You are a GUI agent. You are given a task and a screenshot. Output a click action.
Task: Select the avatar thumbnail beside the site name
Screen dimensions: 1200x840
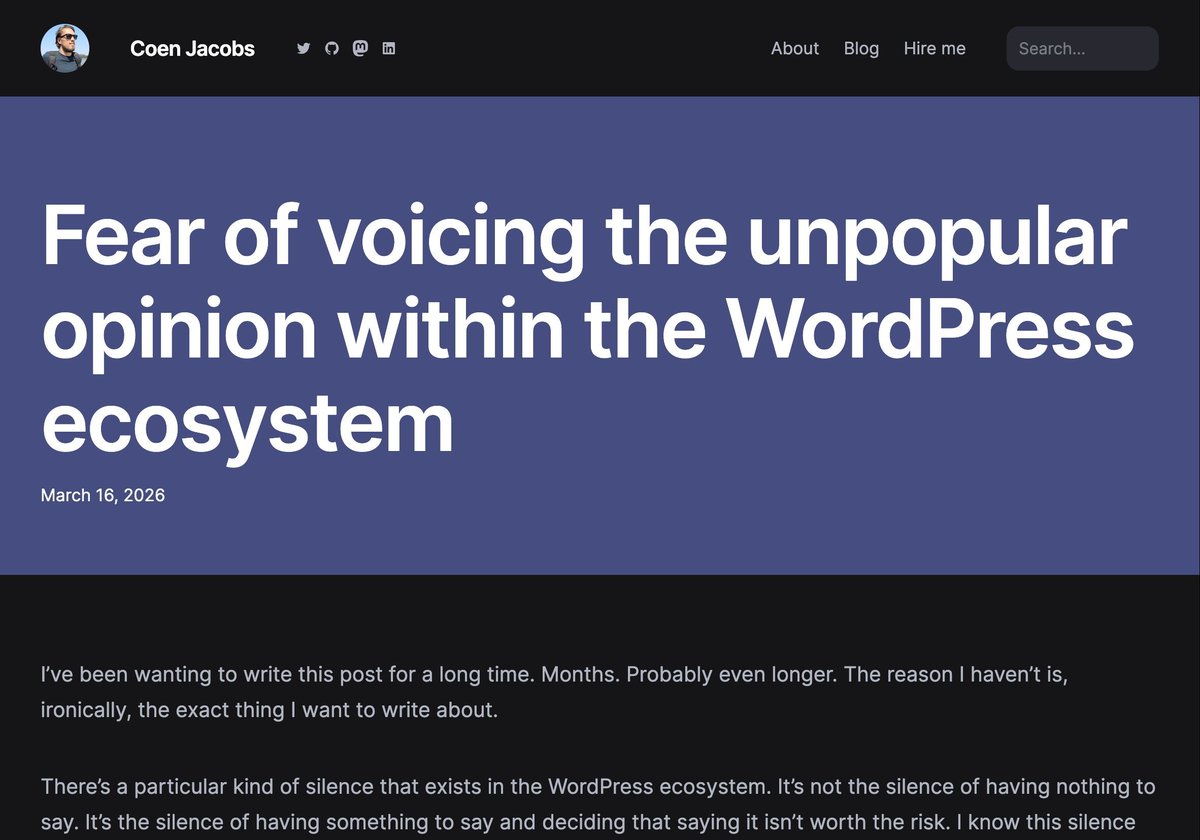click(x=64, y=47)
